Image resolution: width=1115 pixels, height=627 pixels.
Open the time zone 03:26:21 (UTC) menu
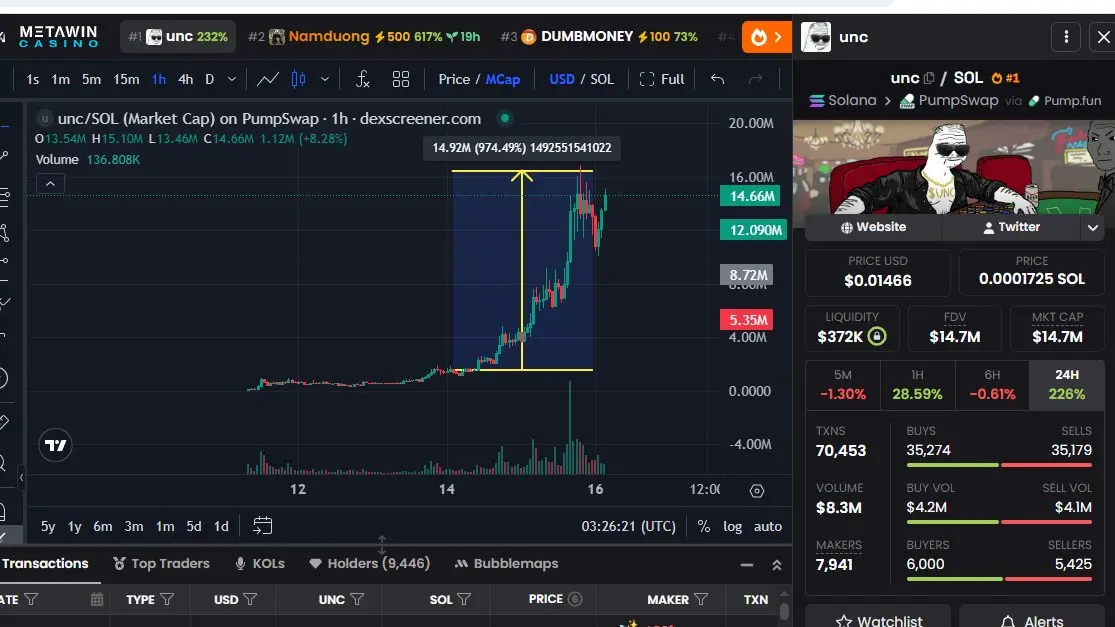tap(629, 526)
